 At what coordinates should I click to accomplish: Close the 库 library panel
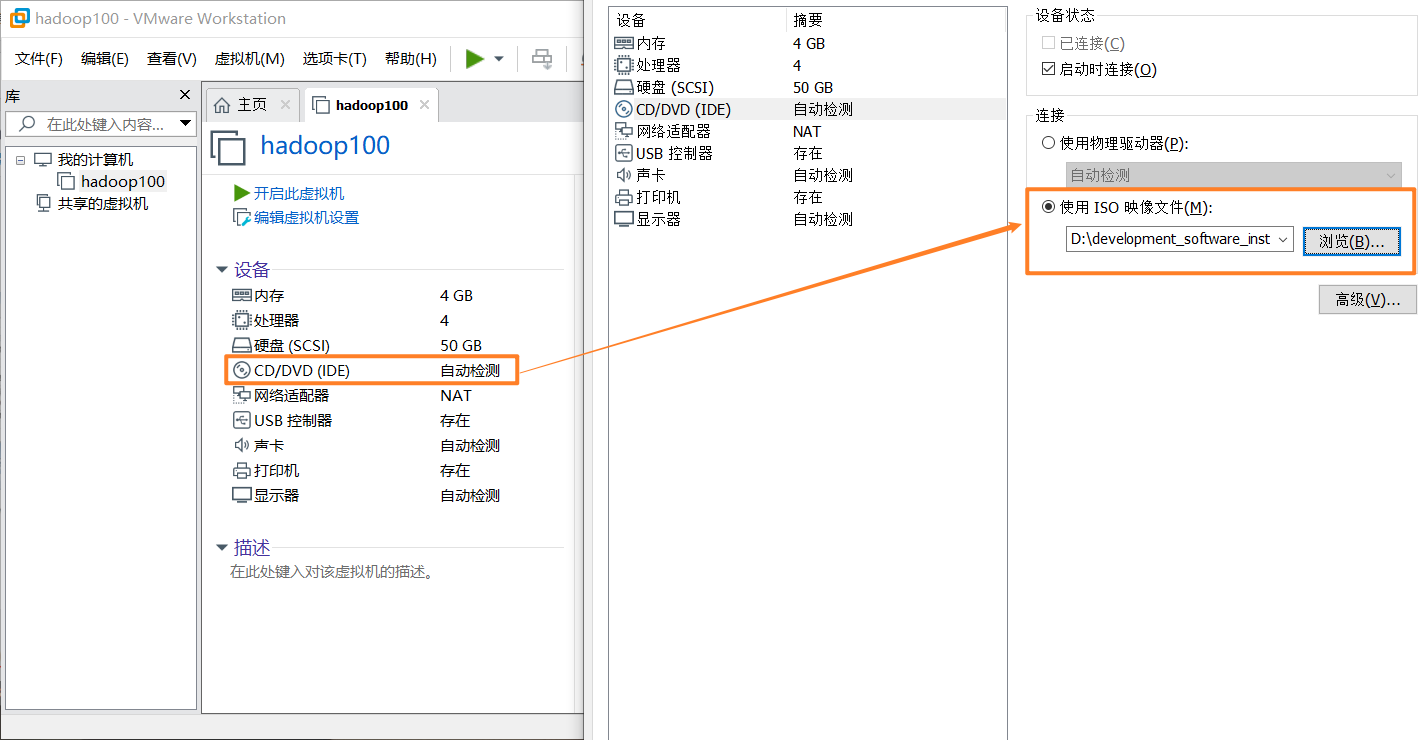tap(184, 95)
